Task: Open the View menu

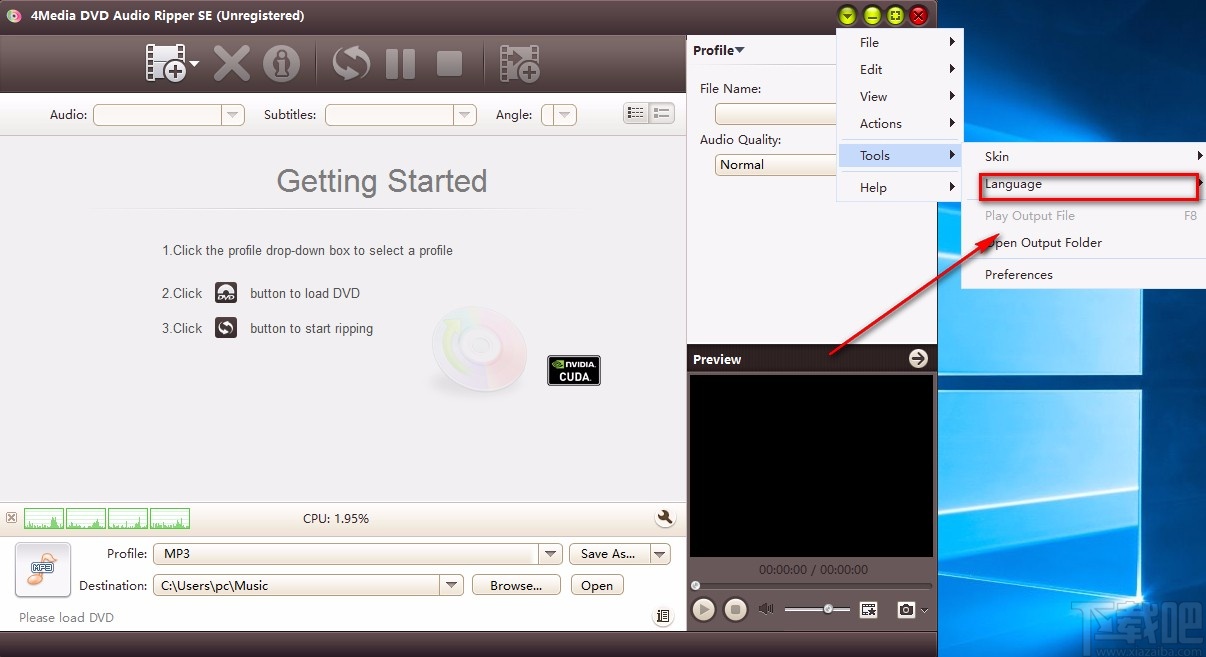Action: (898, 96)
